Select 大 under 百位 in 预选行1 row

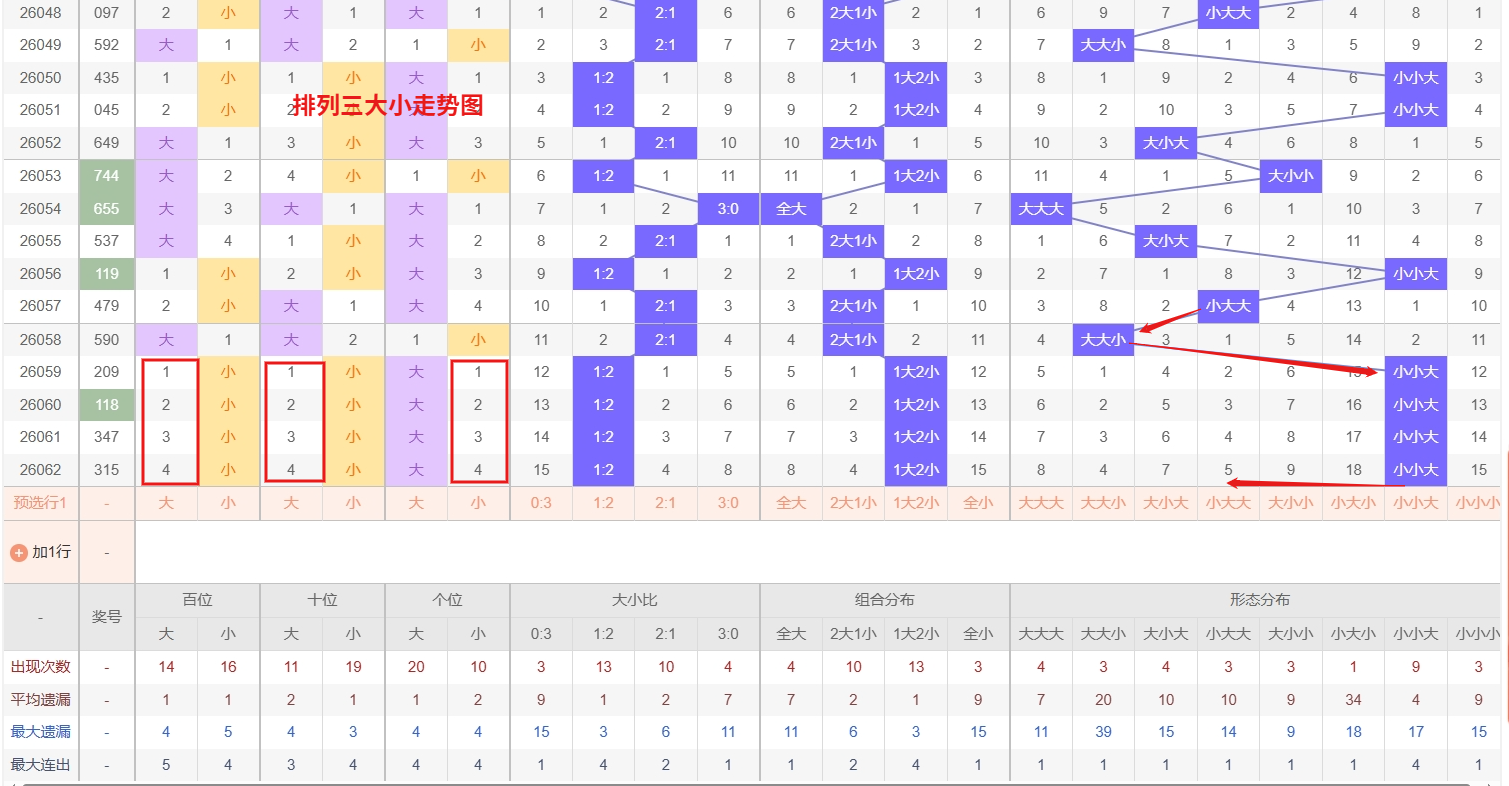tap(166, 503)
